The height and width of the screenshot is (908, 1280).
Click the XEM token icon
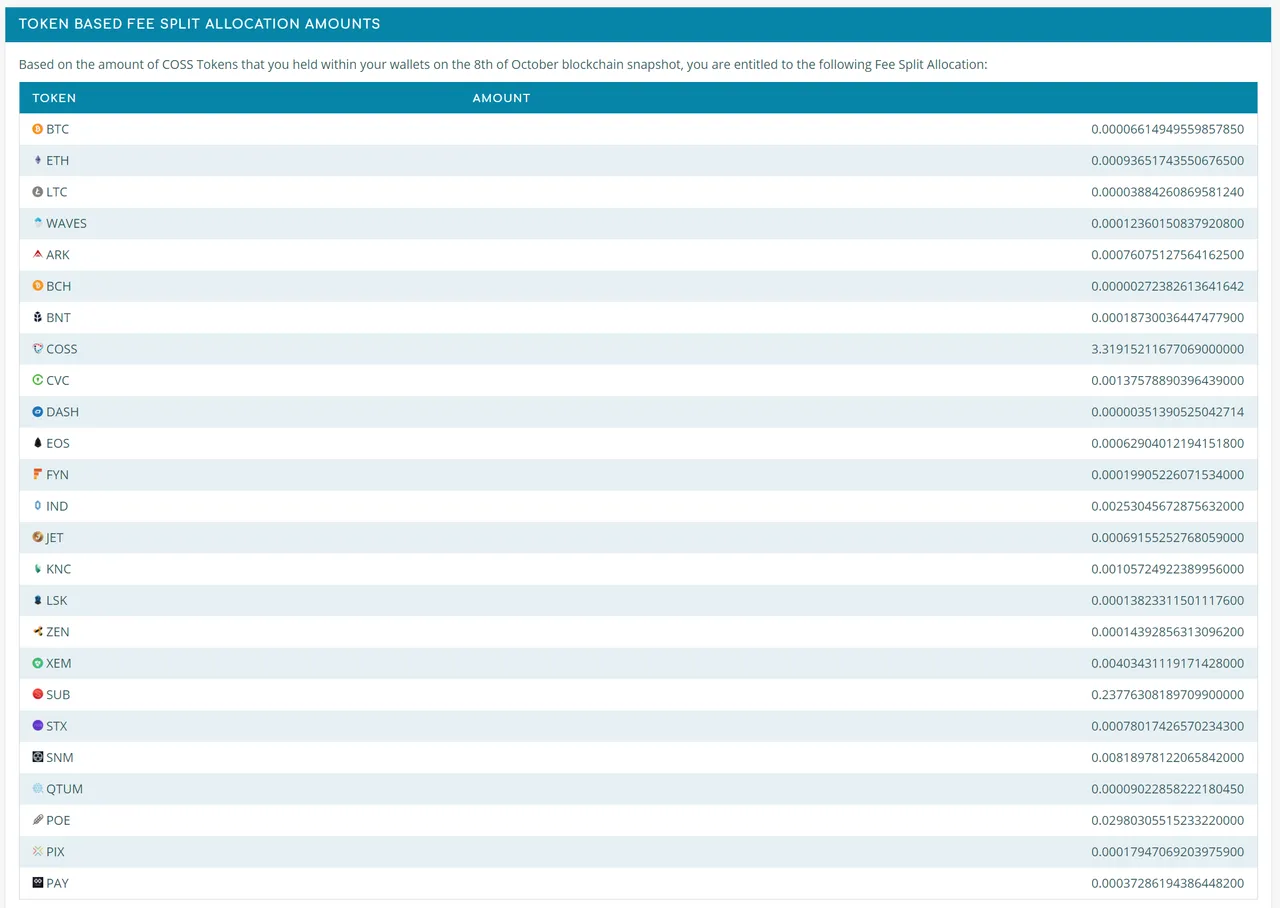coord(38,663)
